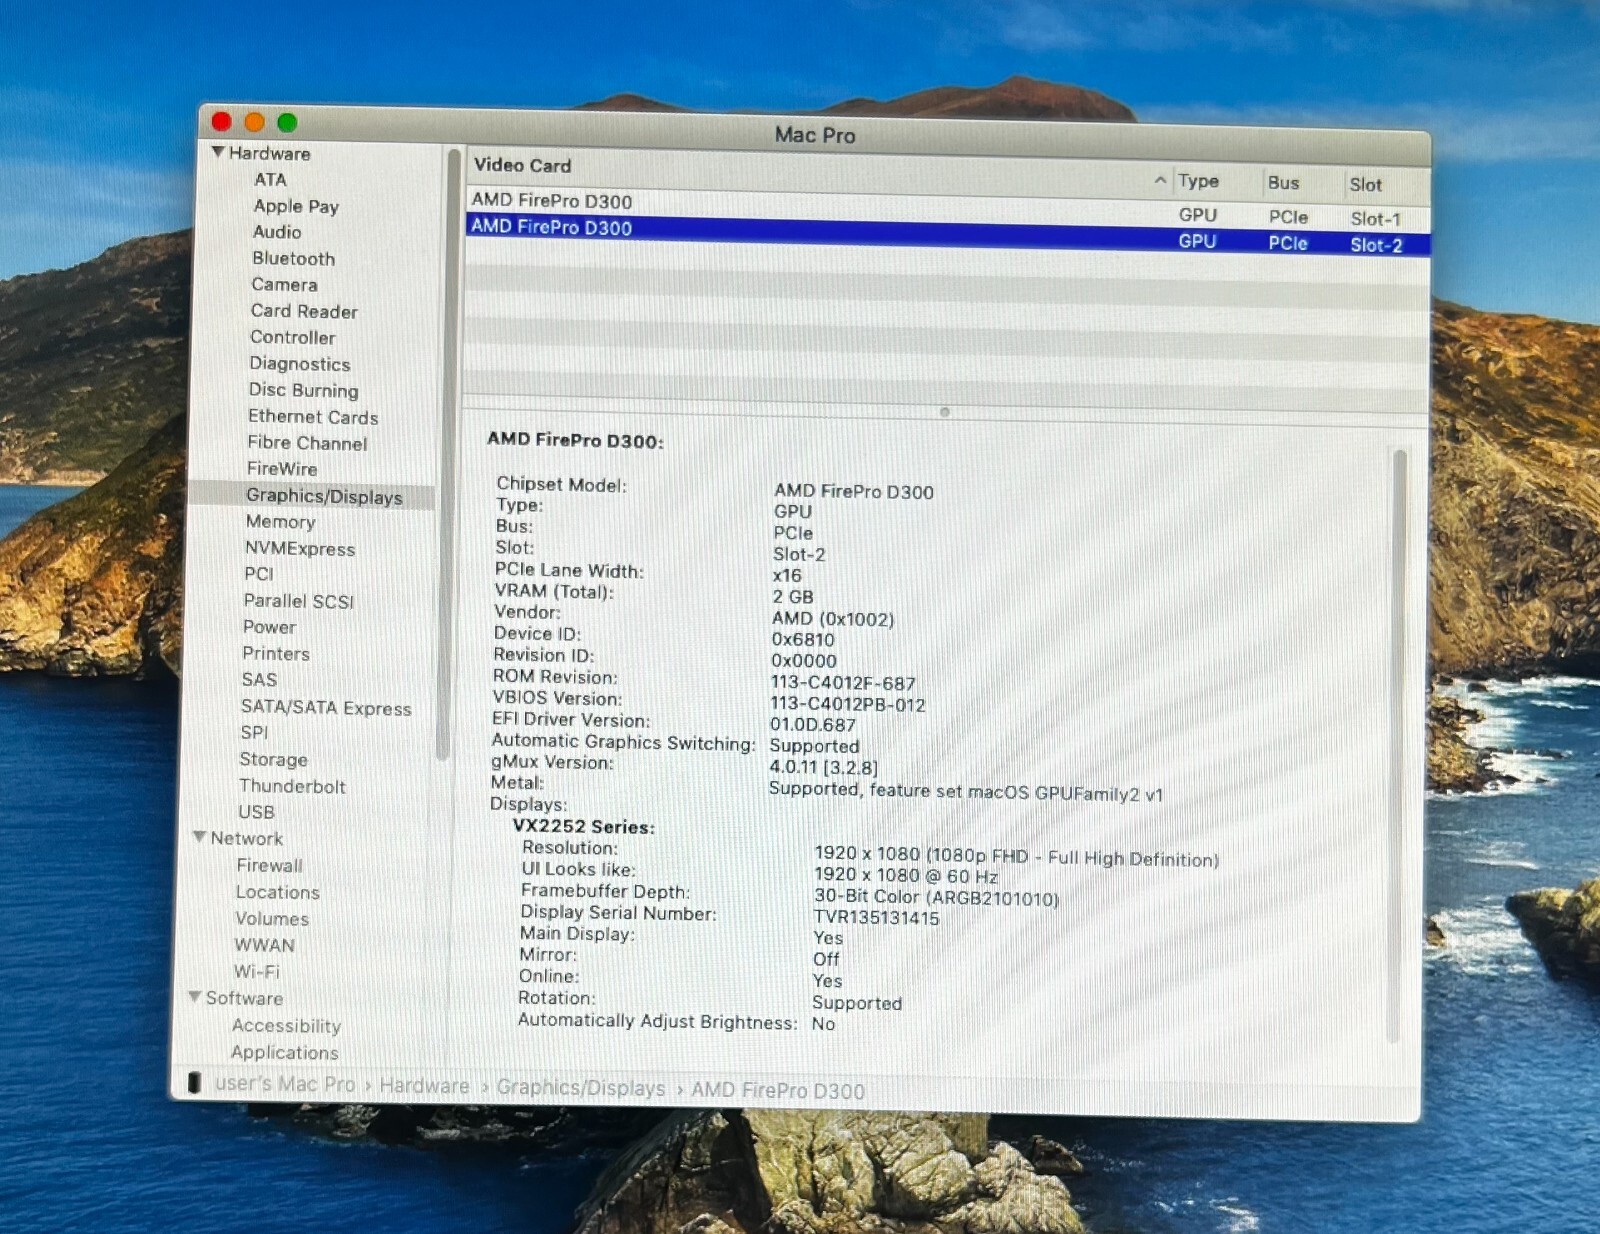Open Wi-Fi under Network
The width and height of the screenshot is (1600, 1234).
(257, 972)
